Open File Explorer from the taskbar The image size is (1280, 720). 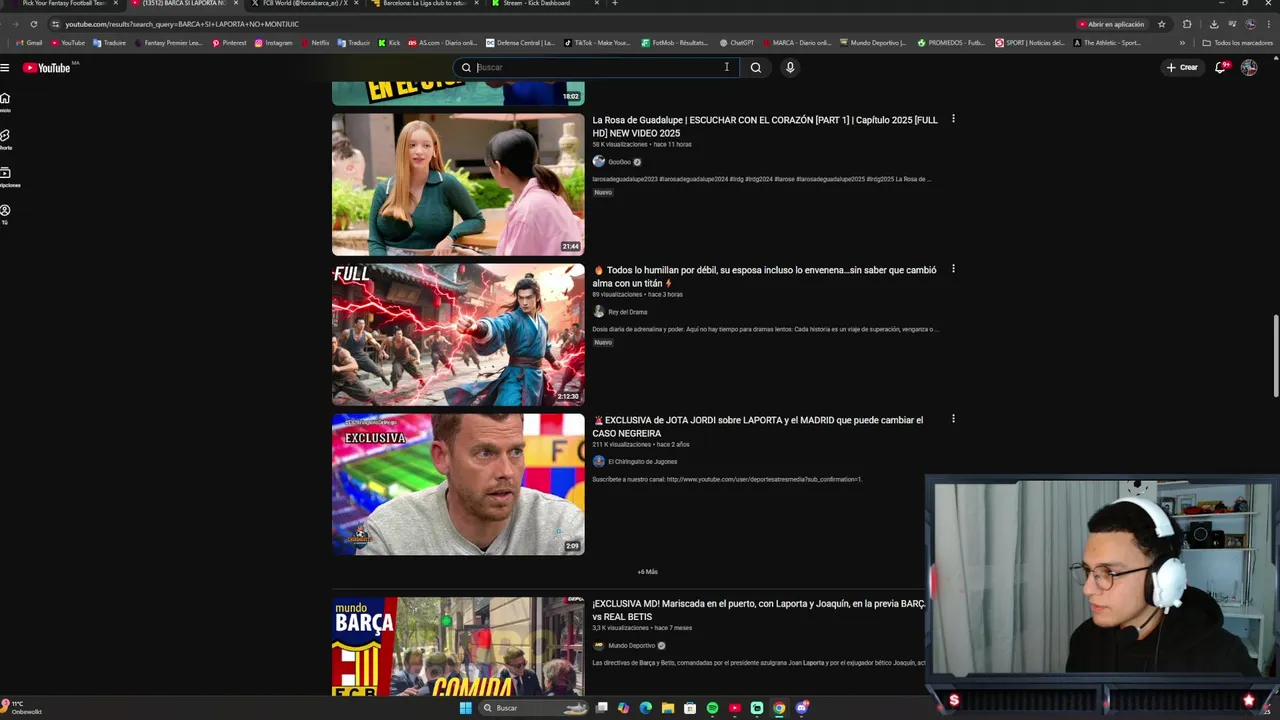pos(668,708)
